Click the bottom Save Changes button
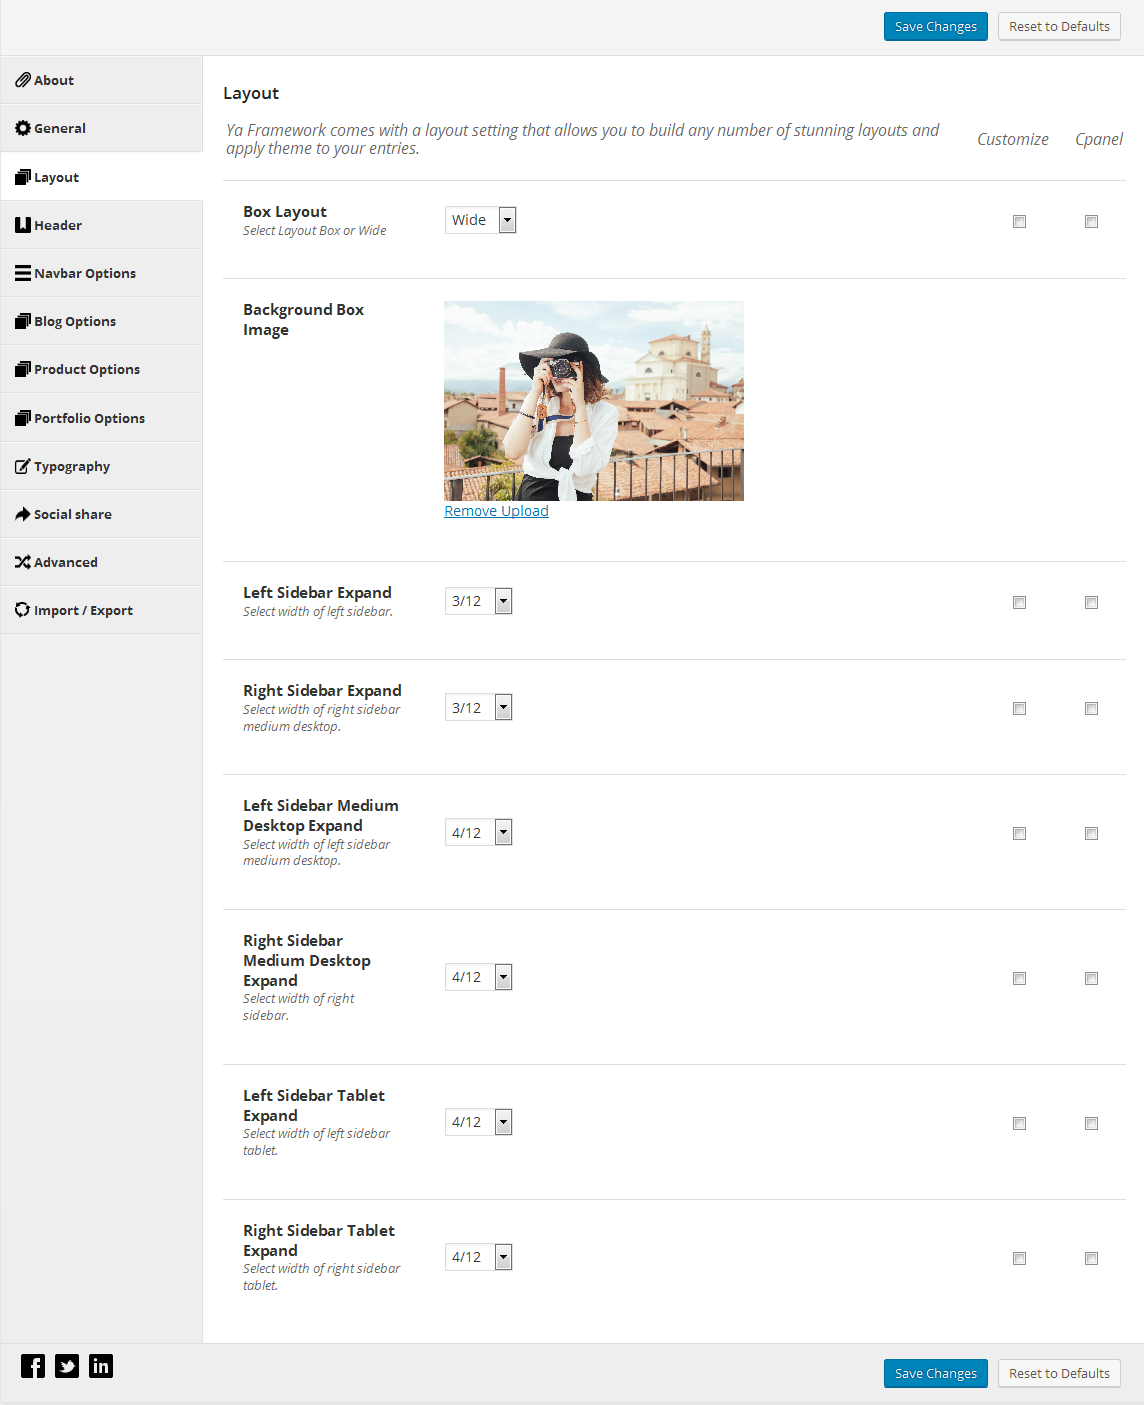 click(936, 1373)
